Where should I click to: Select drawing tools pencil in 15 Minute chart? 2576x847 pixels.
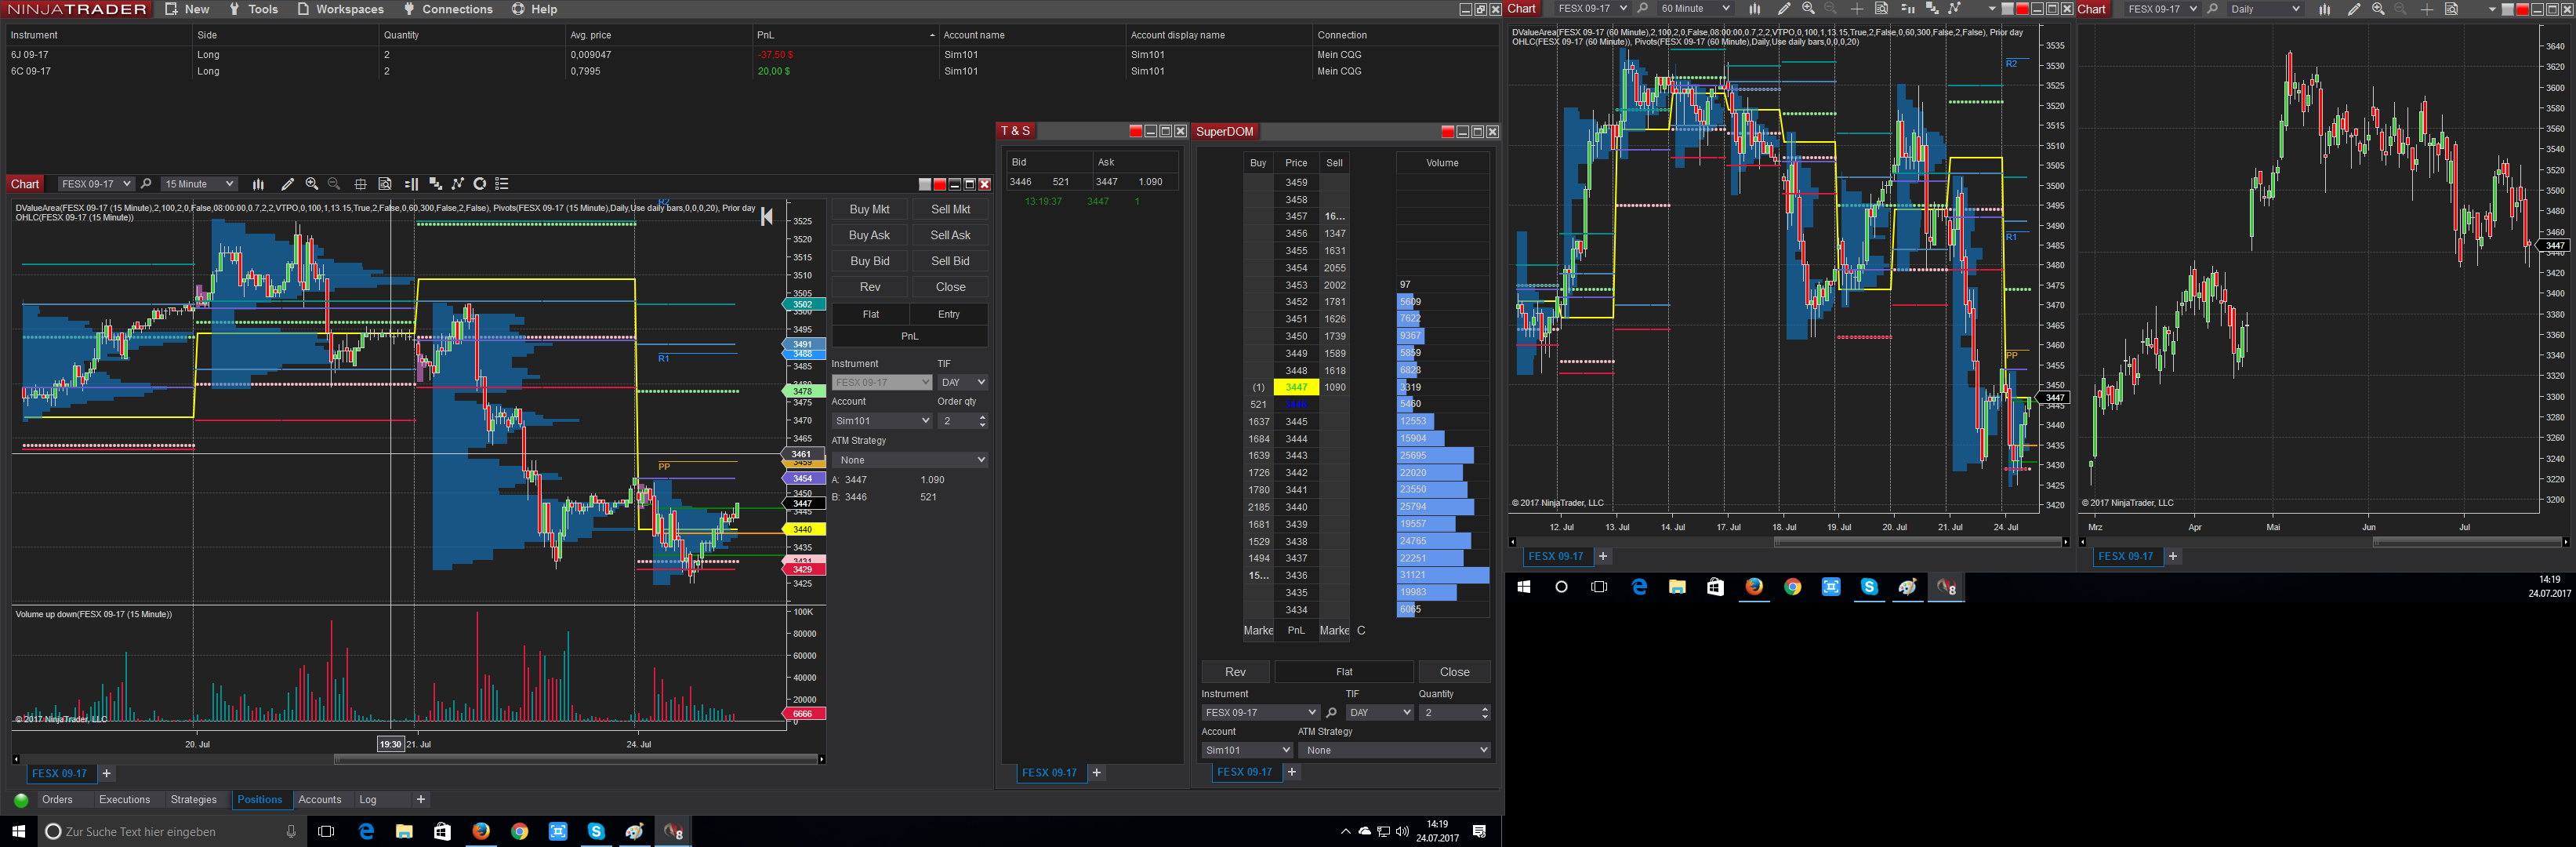(287, 184)
